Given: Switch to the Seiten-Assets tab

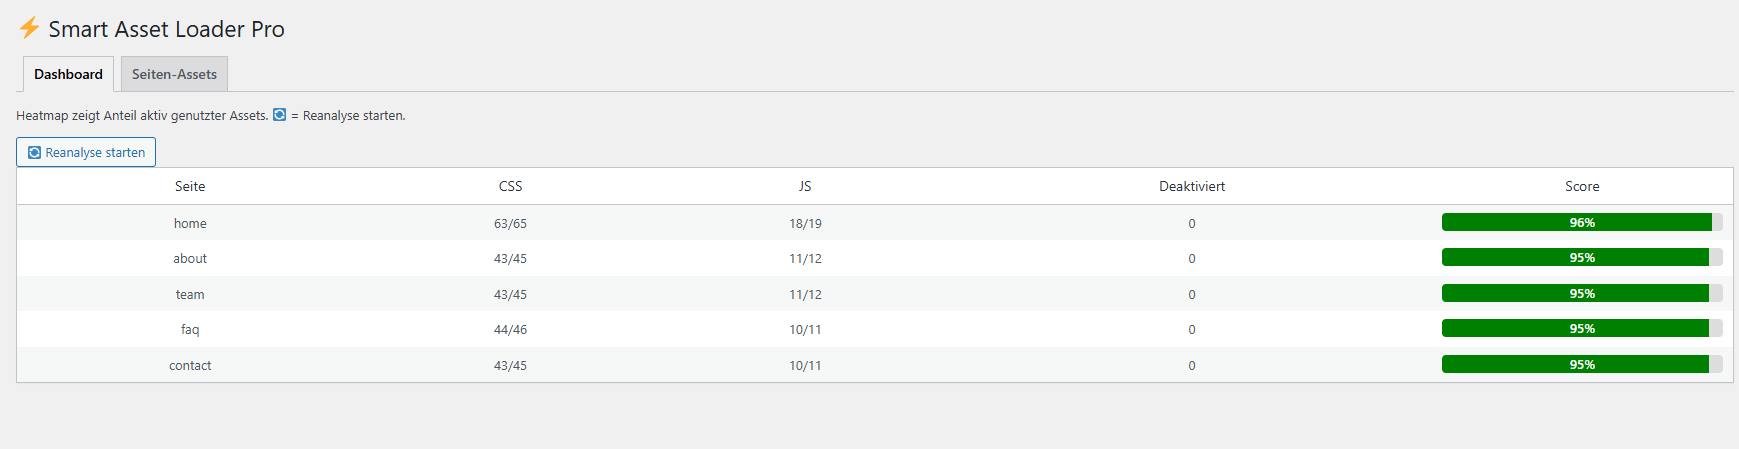Looking at the screenshot, I should [174, 74].
